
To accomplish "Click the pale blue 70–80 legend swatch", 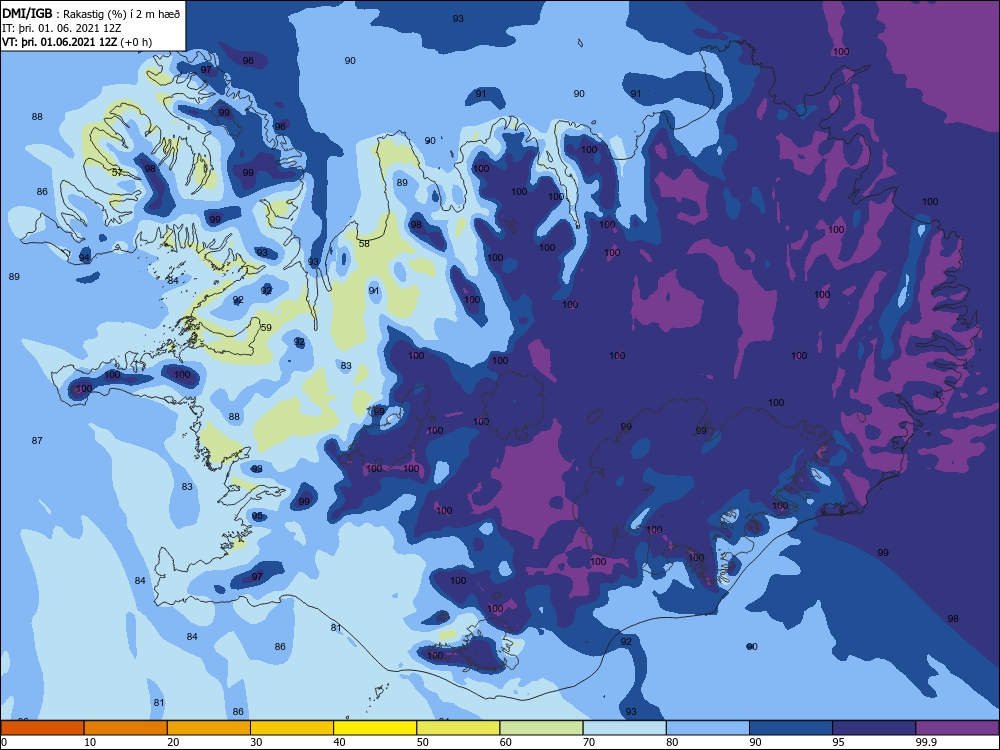I will click(x=624, y=728).
